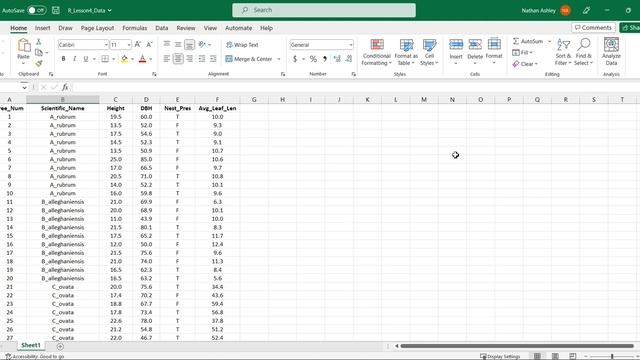Click the Insert Function fx icon
Viewport: 640px width, 360px height.
(x=65, y=87)
